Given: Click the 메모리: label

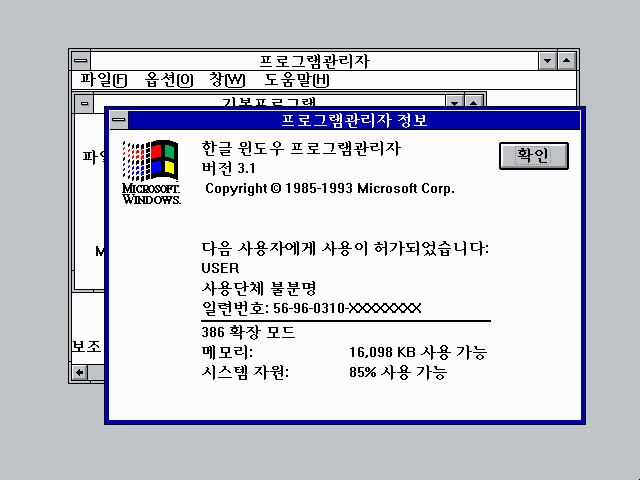Looking at the screenshot, I should coord(227,352).
